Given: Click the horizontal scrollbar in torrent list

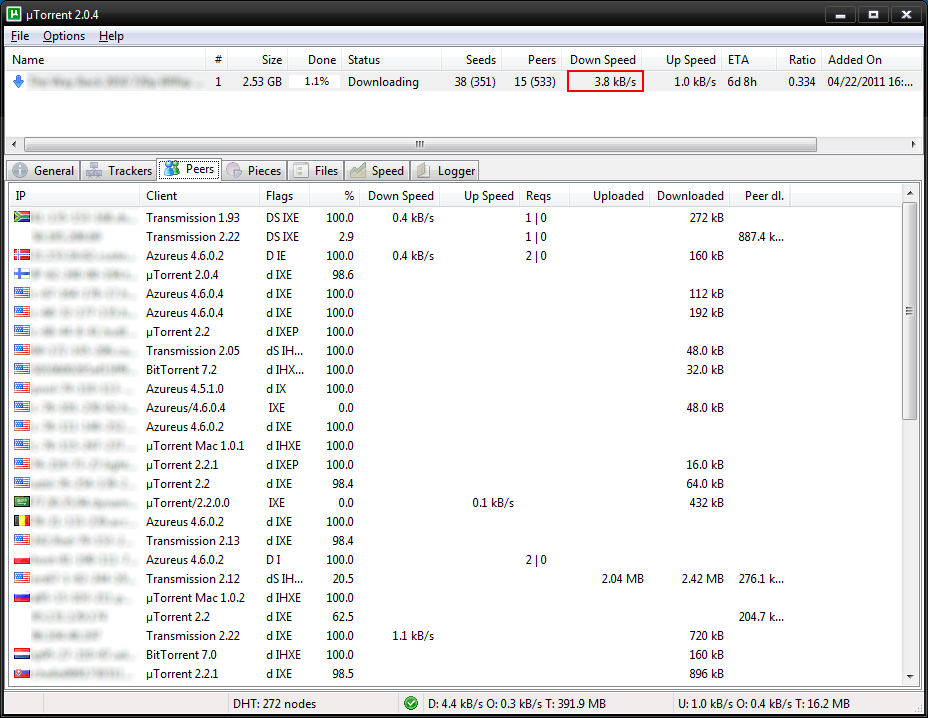Looking at the screenshot, I should click(x=420, y=144).
